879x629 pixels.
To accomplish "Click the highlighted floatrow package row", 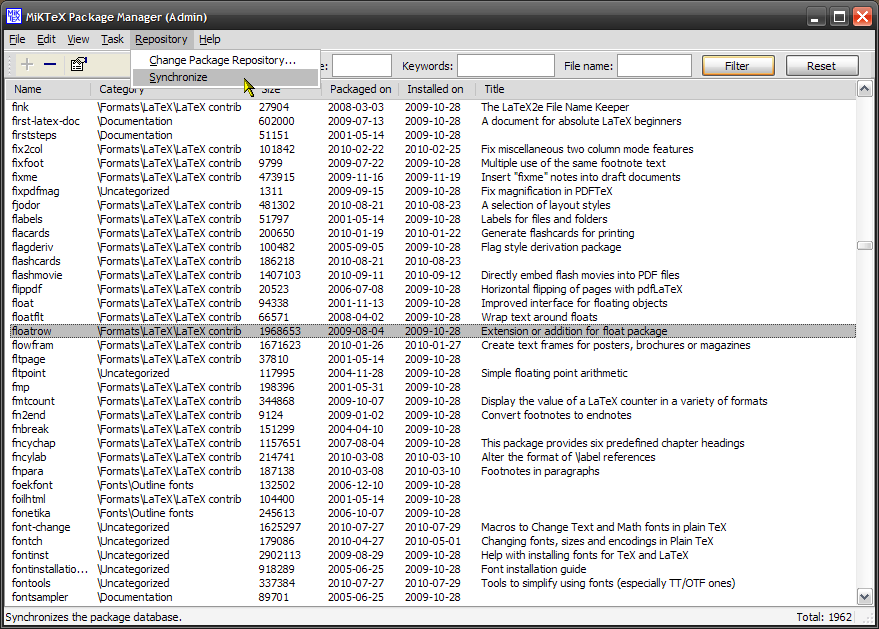I will pyautogui.click(x=433, y=331).
